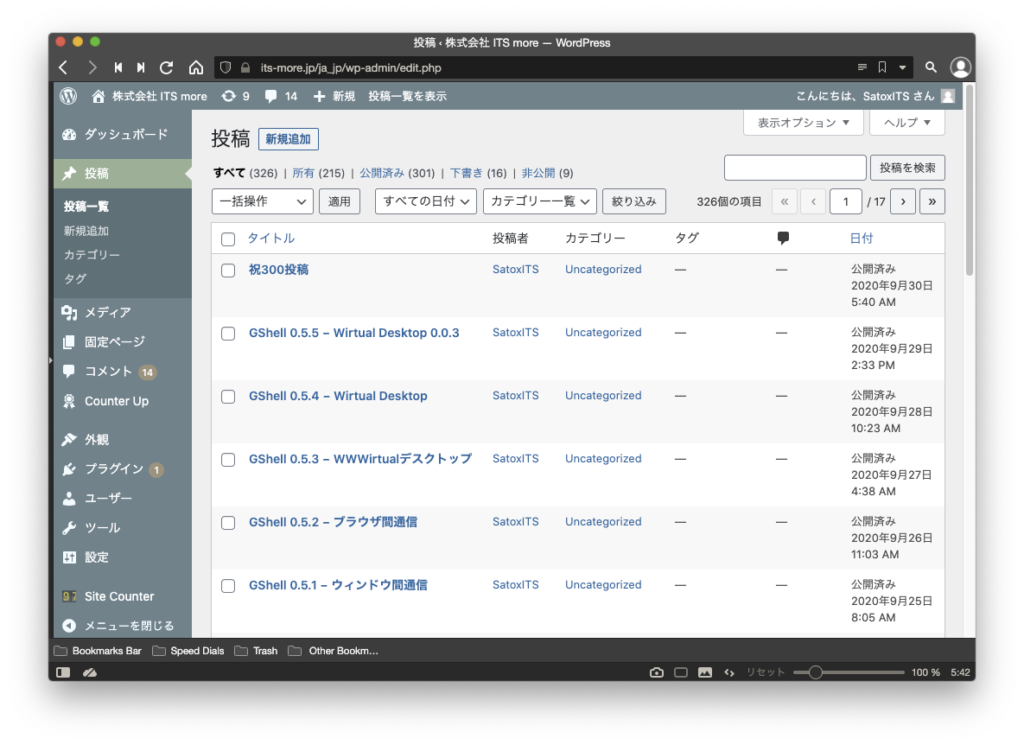
Task: Open the browser user profile icon
Action: (960, 68)
